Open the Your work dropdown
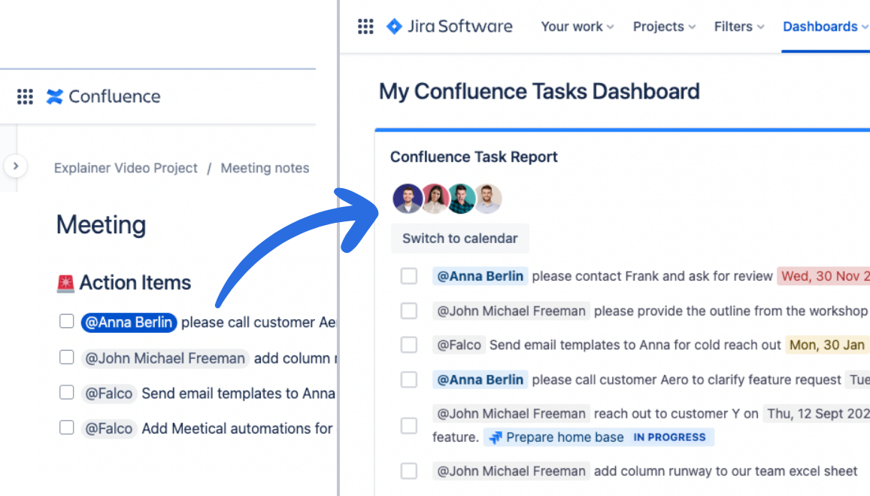870x496 pixels. pos(577,27)
